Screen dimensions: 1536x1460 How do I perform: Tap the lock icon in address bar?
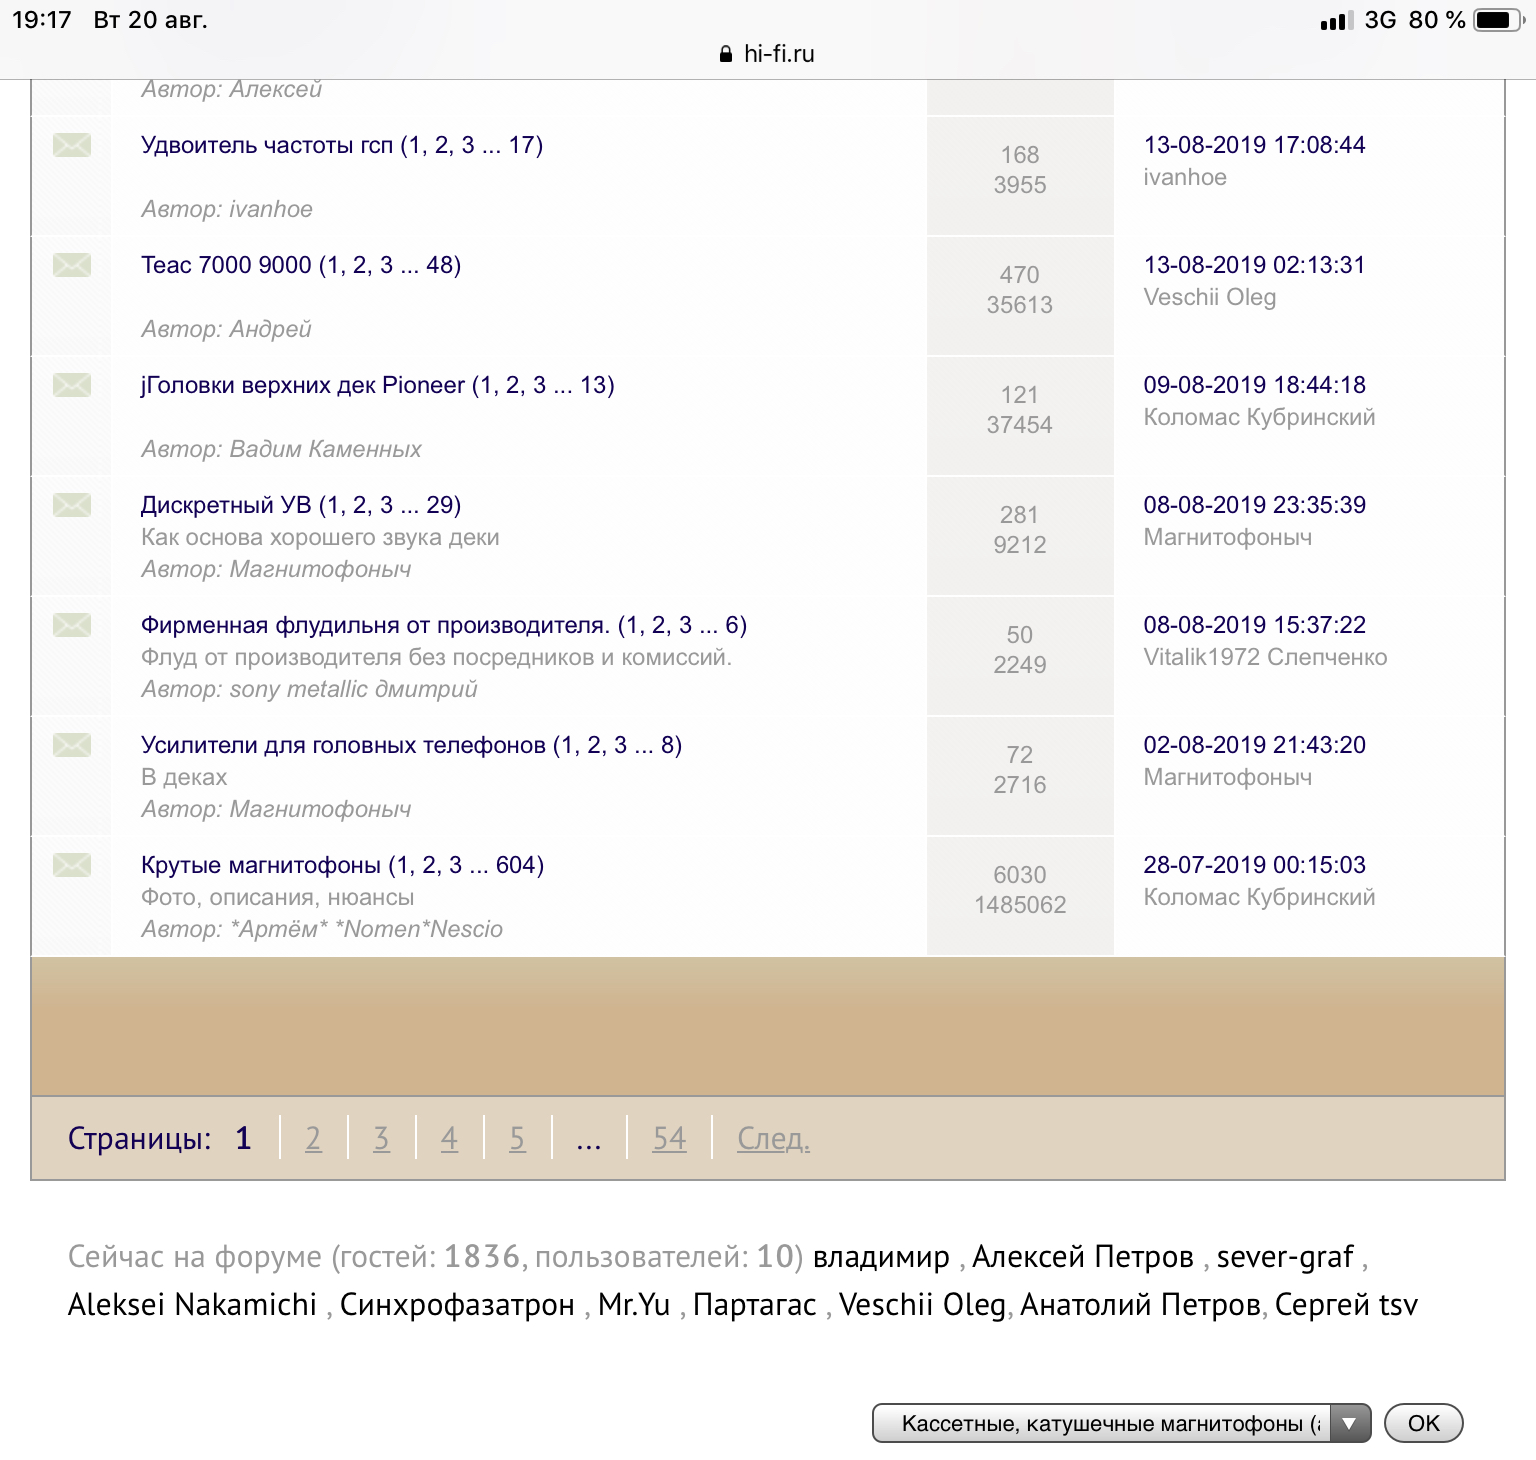point(726,54)
